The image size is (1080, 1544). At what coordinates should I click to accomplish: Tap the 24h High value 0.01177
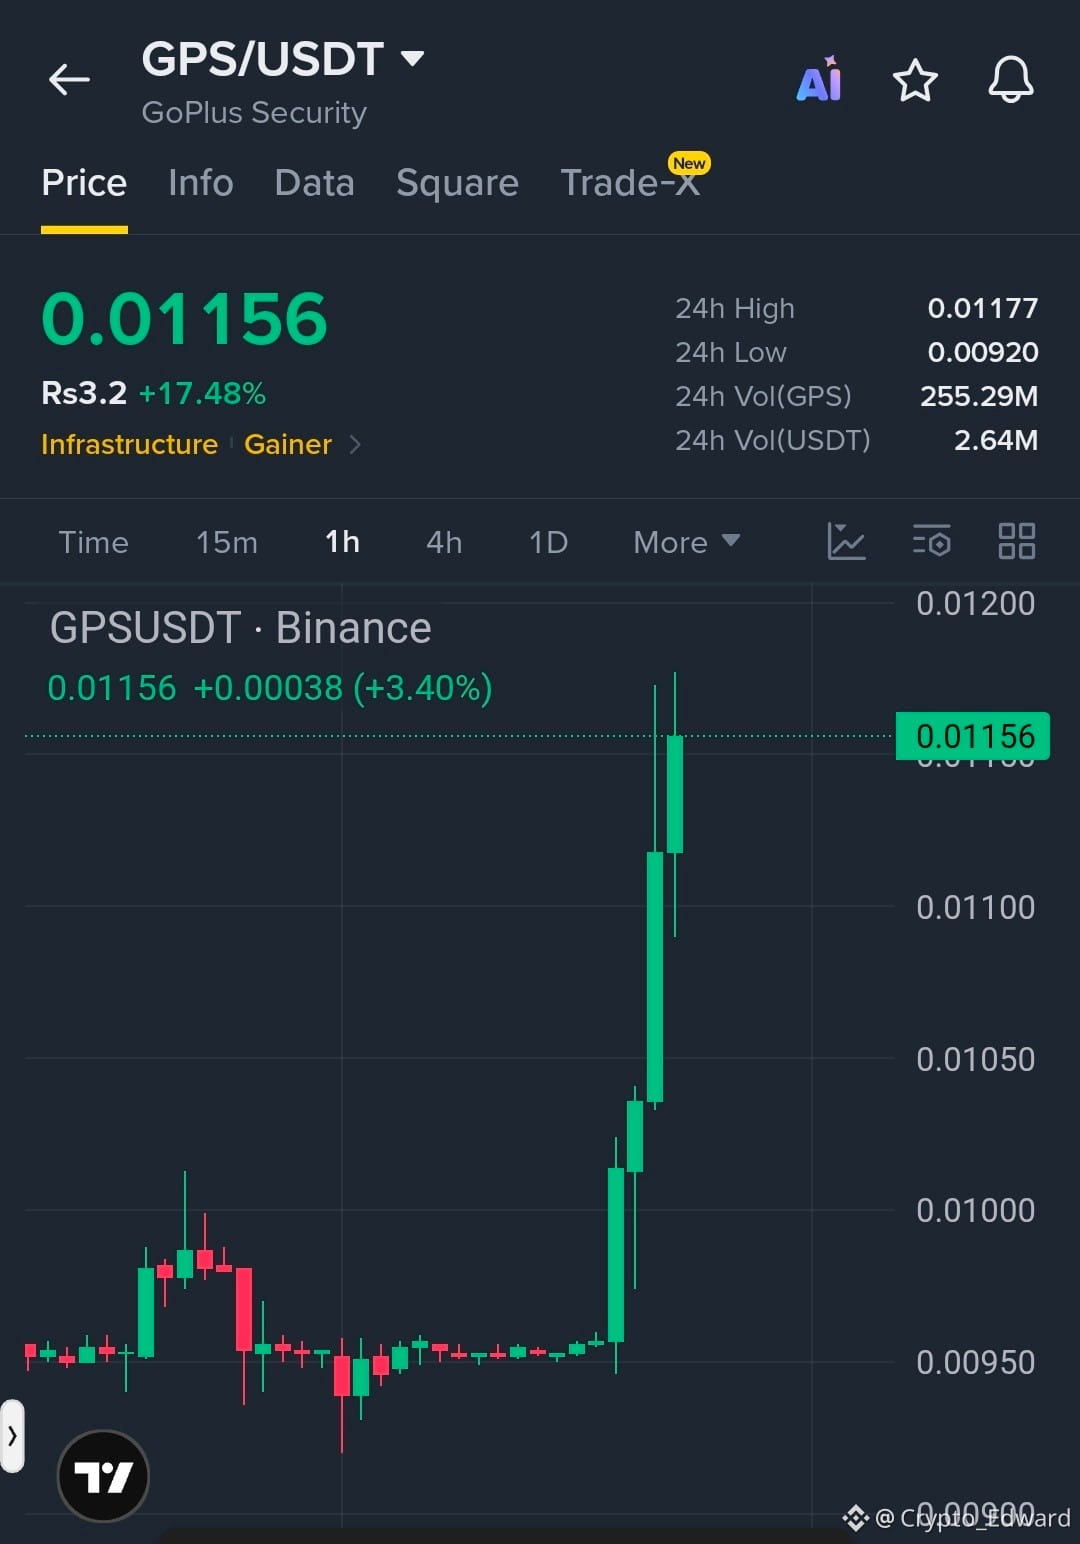coord(983,308)
